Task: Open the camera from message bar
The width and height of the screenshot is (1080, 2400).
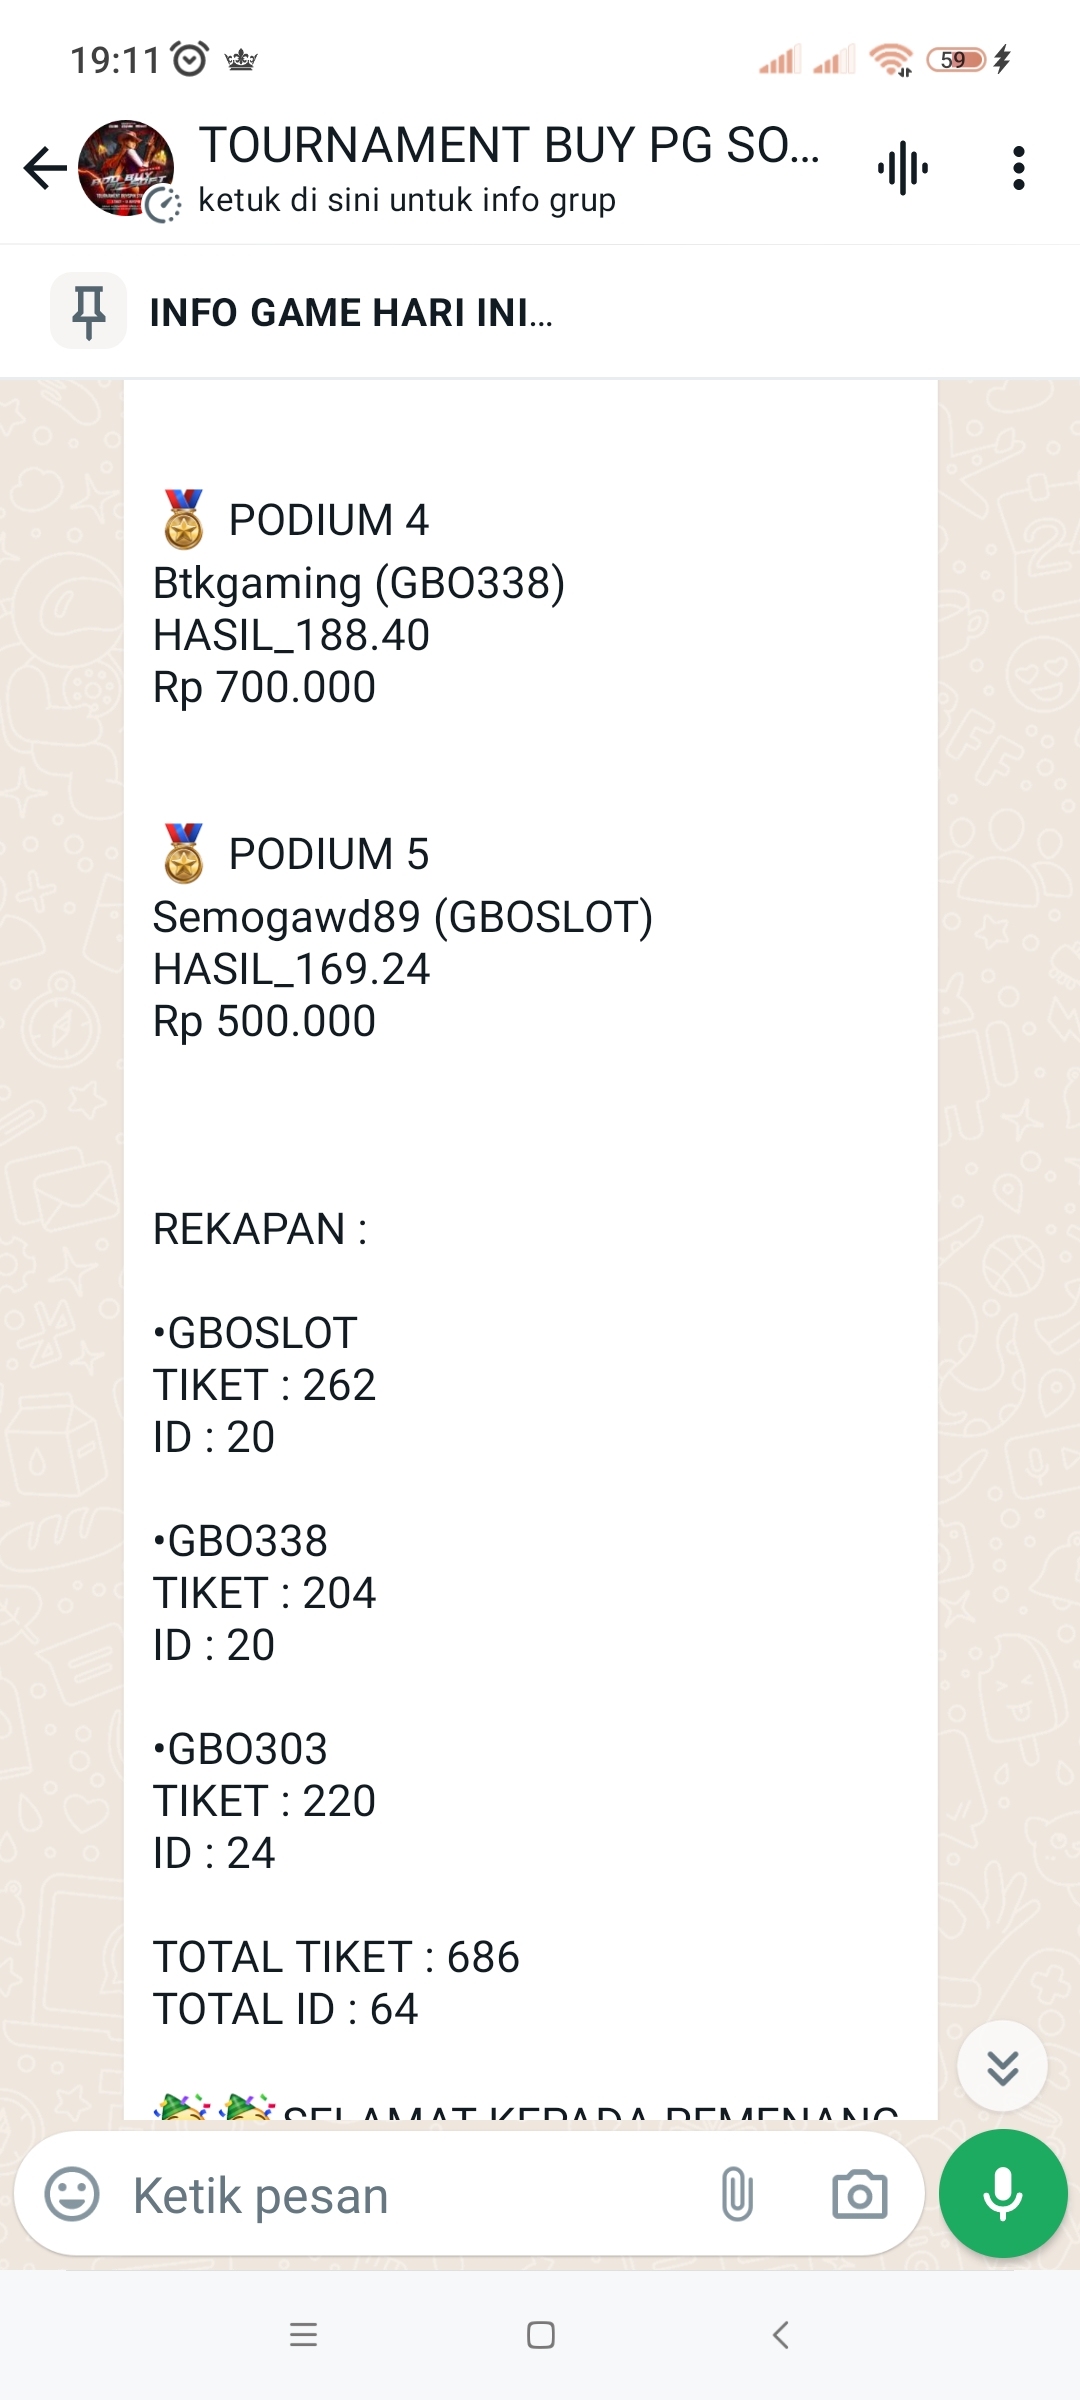Action: click(x=859, y=2195)
